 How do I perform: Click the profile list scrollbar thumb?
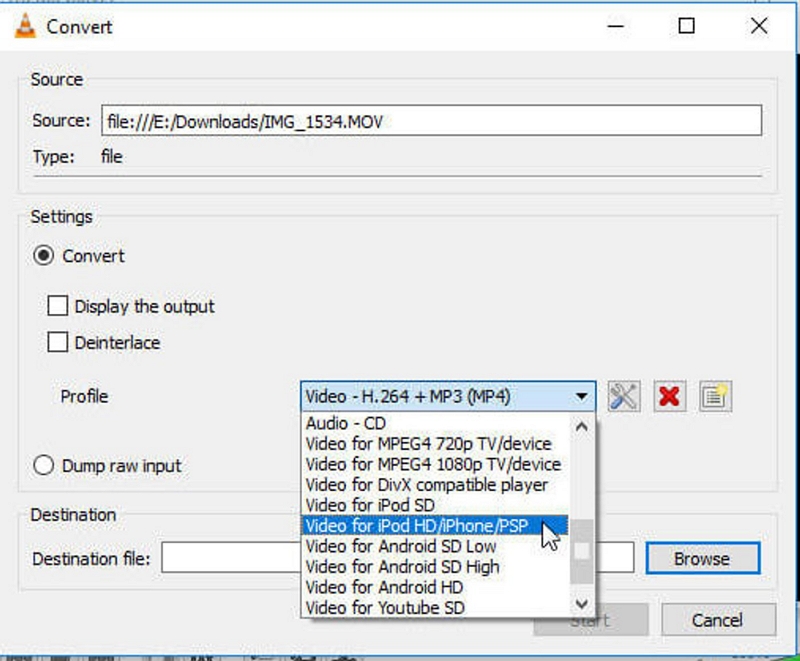click(581, 551)
